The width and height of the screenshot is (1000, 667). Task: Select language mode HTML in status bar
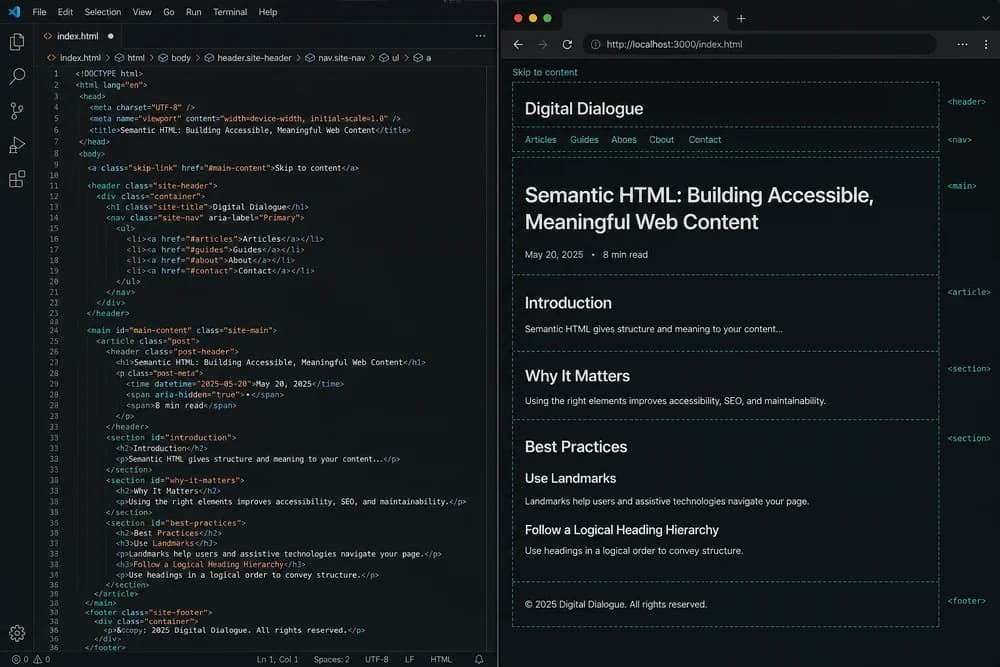pos(441,659)
